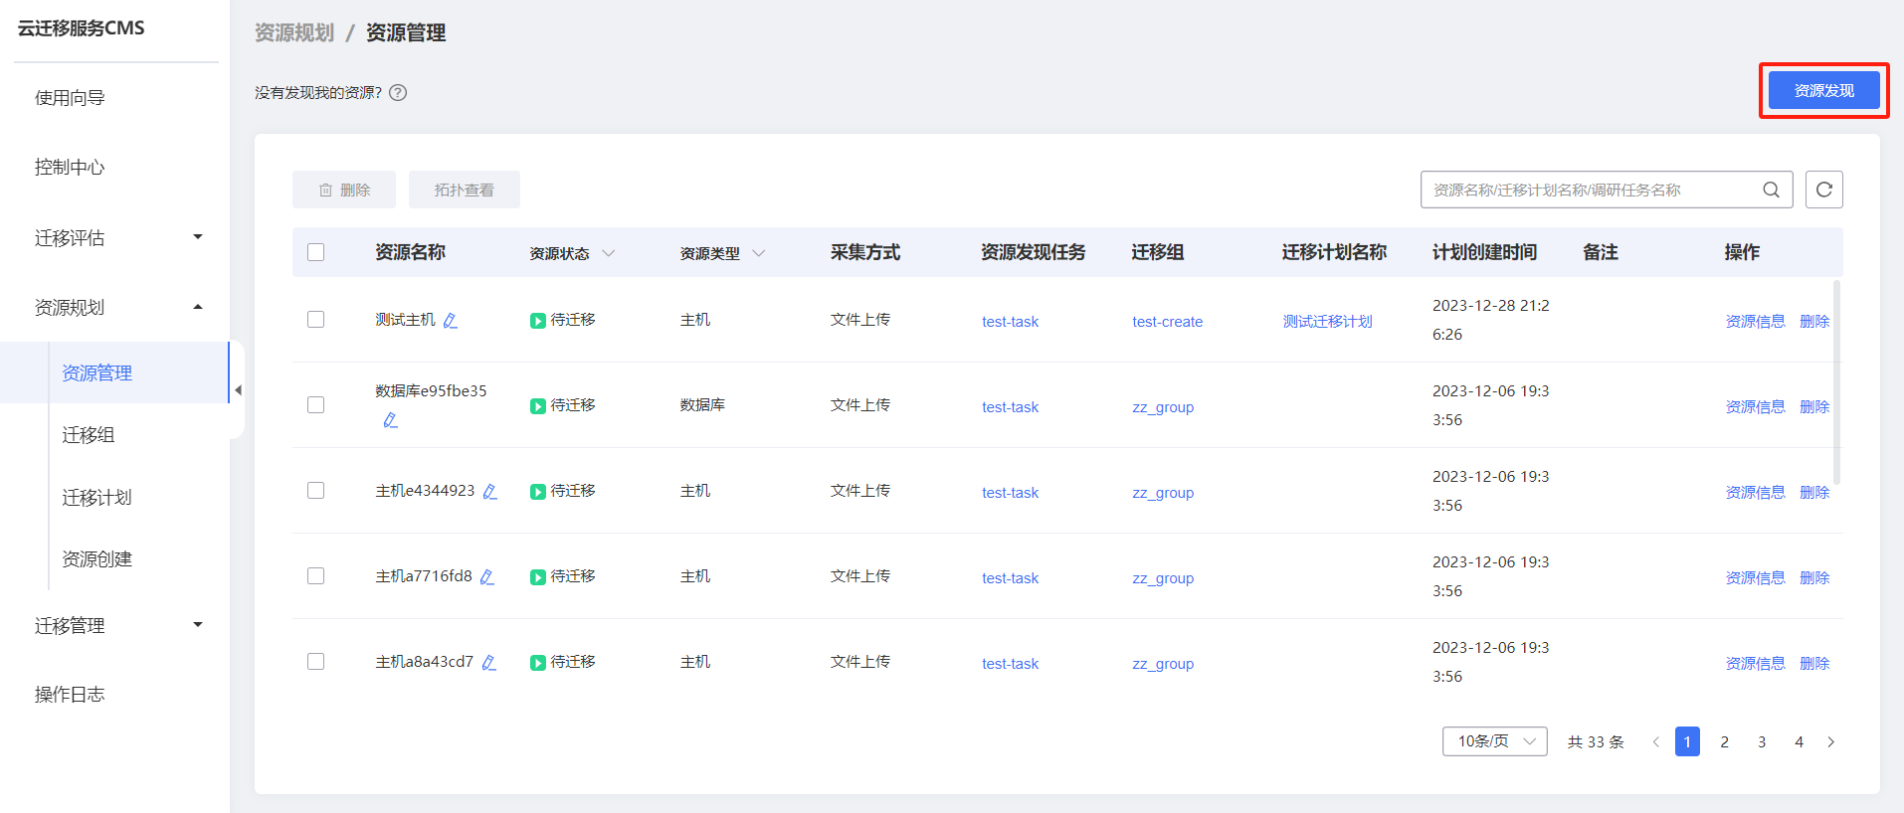Go to page 2
Viewport: 1904px width, 813px height.
1724,742
